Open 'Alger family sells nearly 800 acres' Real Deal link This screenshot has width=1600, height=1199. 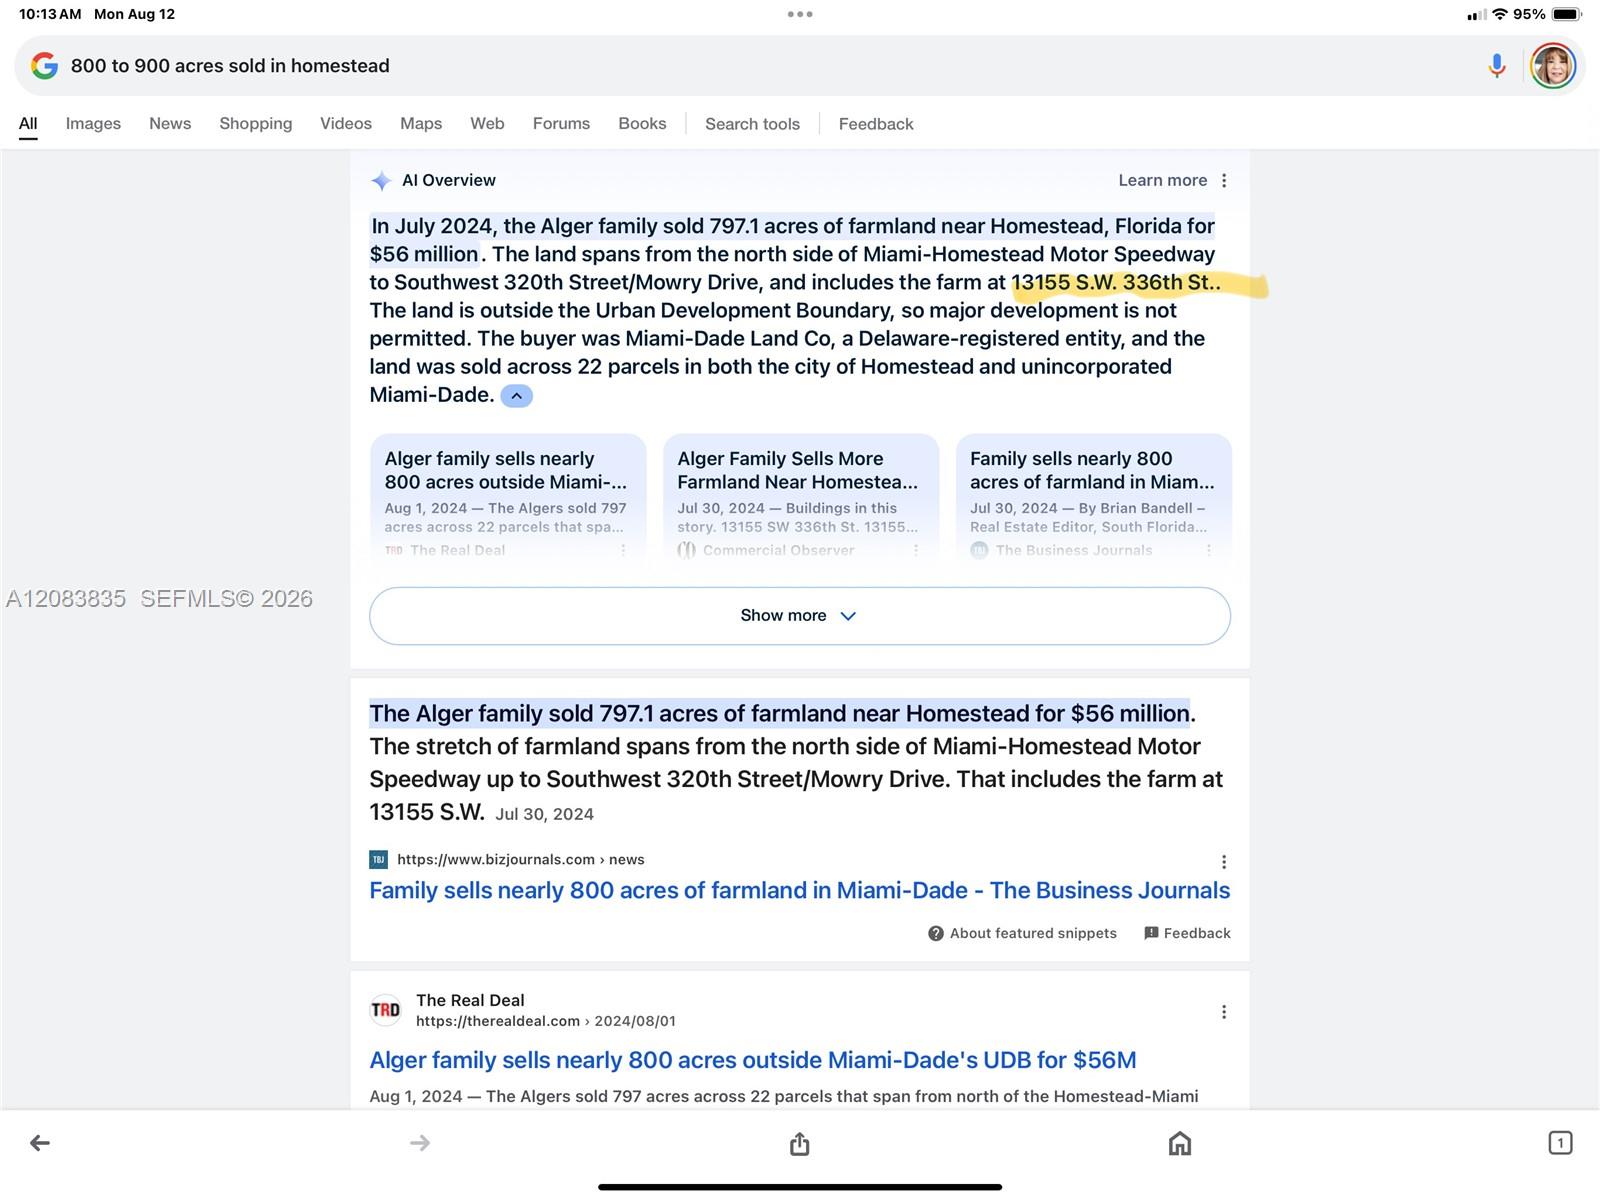point(753,1060)
